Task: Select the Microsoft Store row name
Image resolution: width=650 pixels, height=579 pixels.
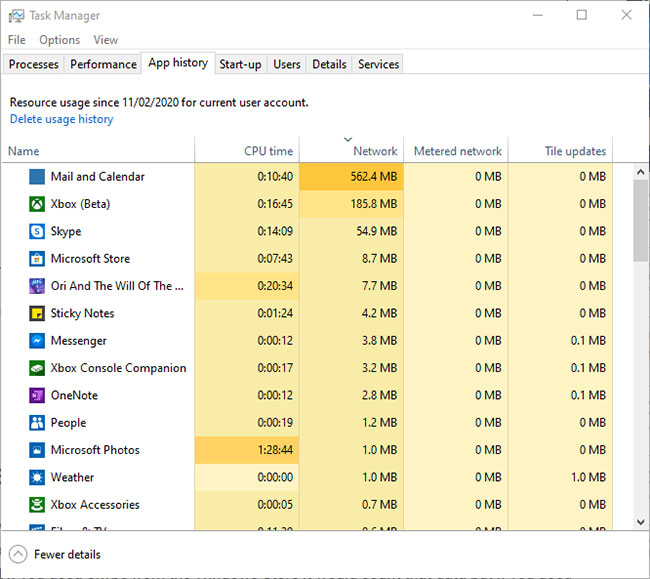Action: (x=90, y=259)
